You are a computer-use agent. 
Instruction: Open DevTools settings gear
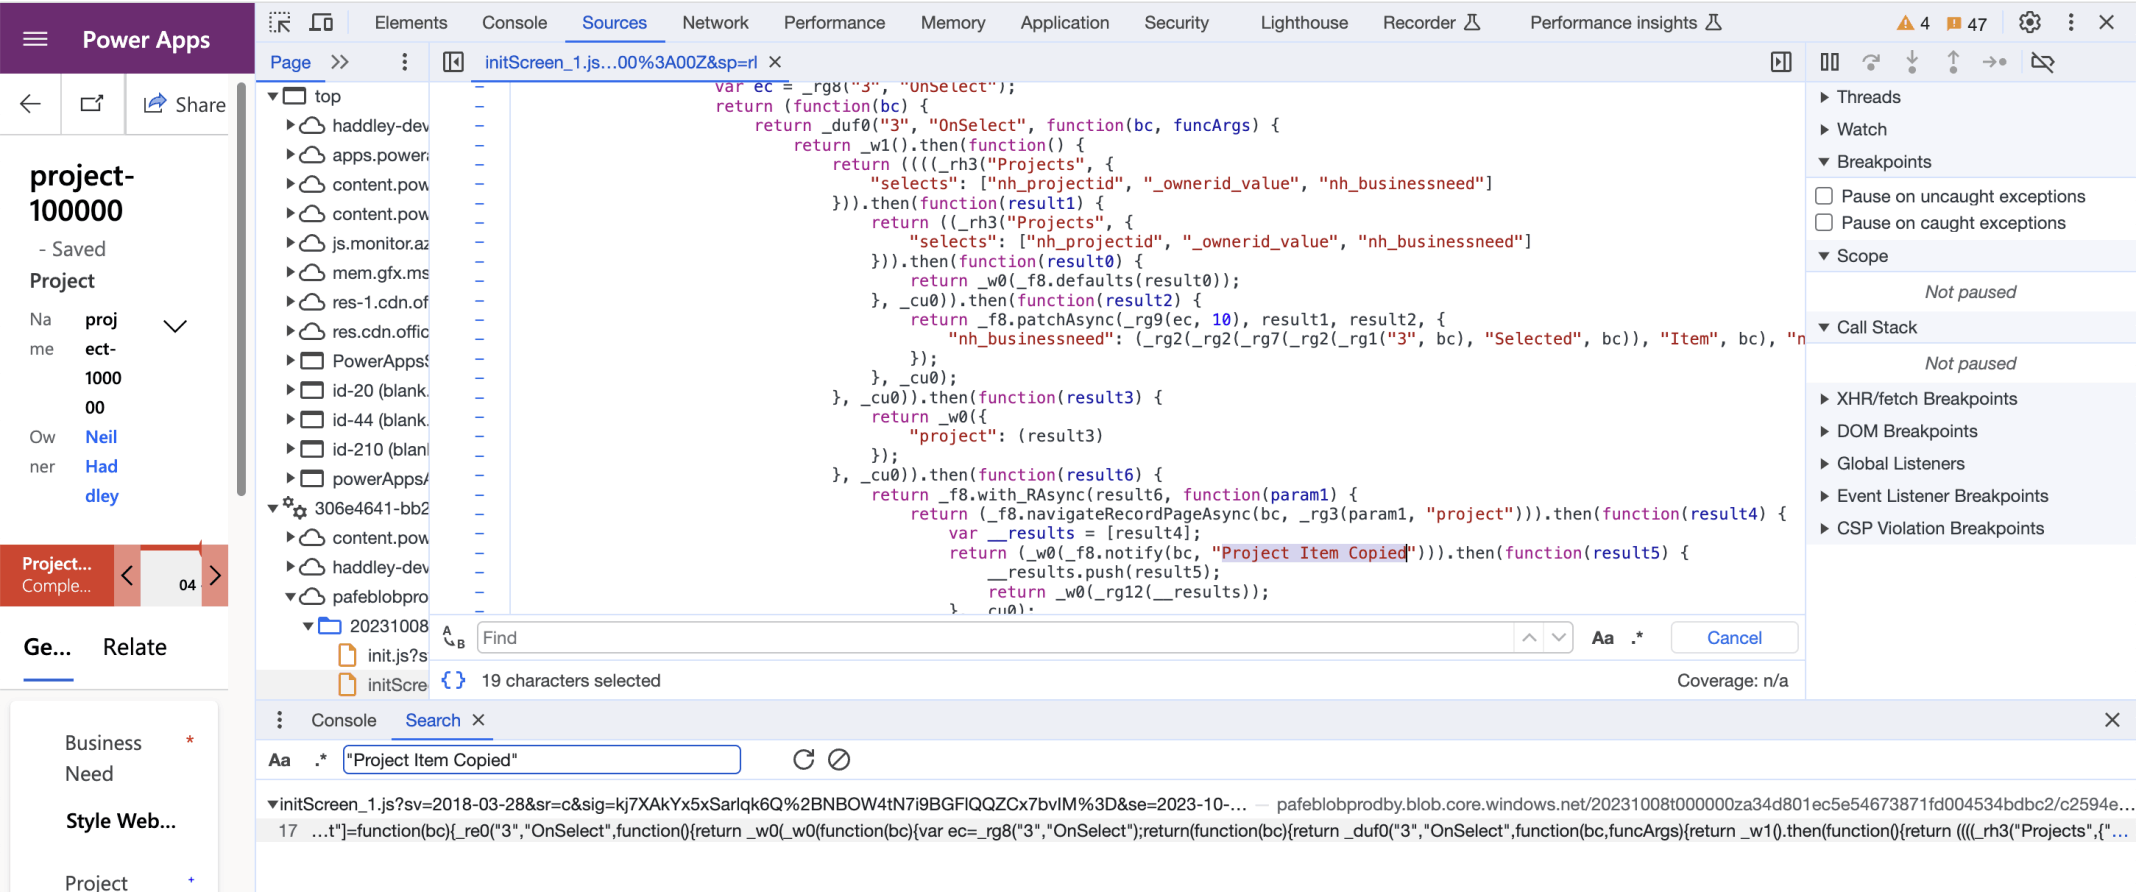pyautogui.click(x=2029, y=22)
